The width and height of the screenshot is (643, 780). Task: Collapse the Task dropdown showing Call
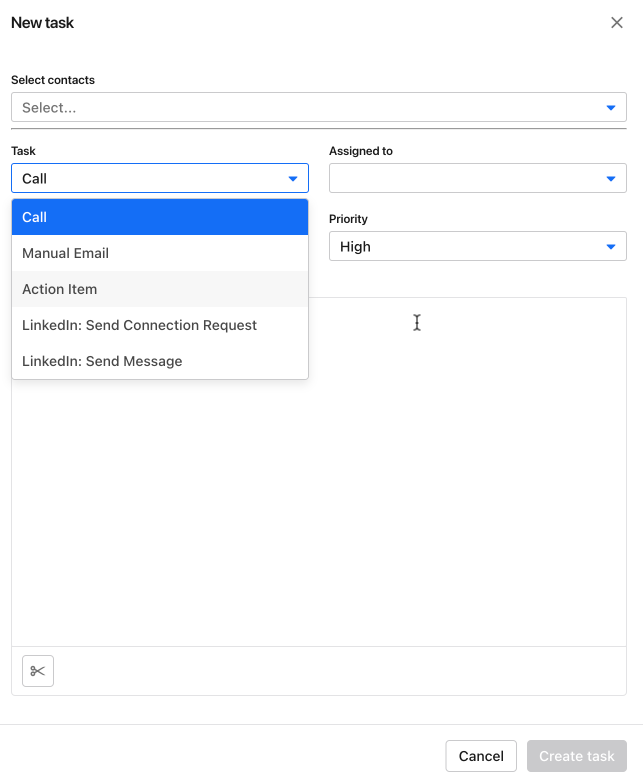click(150, 179)
